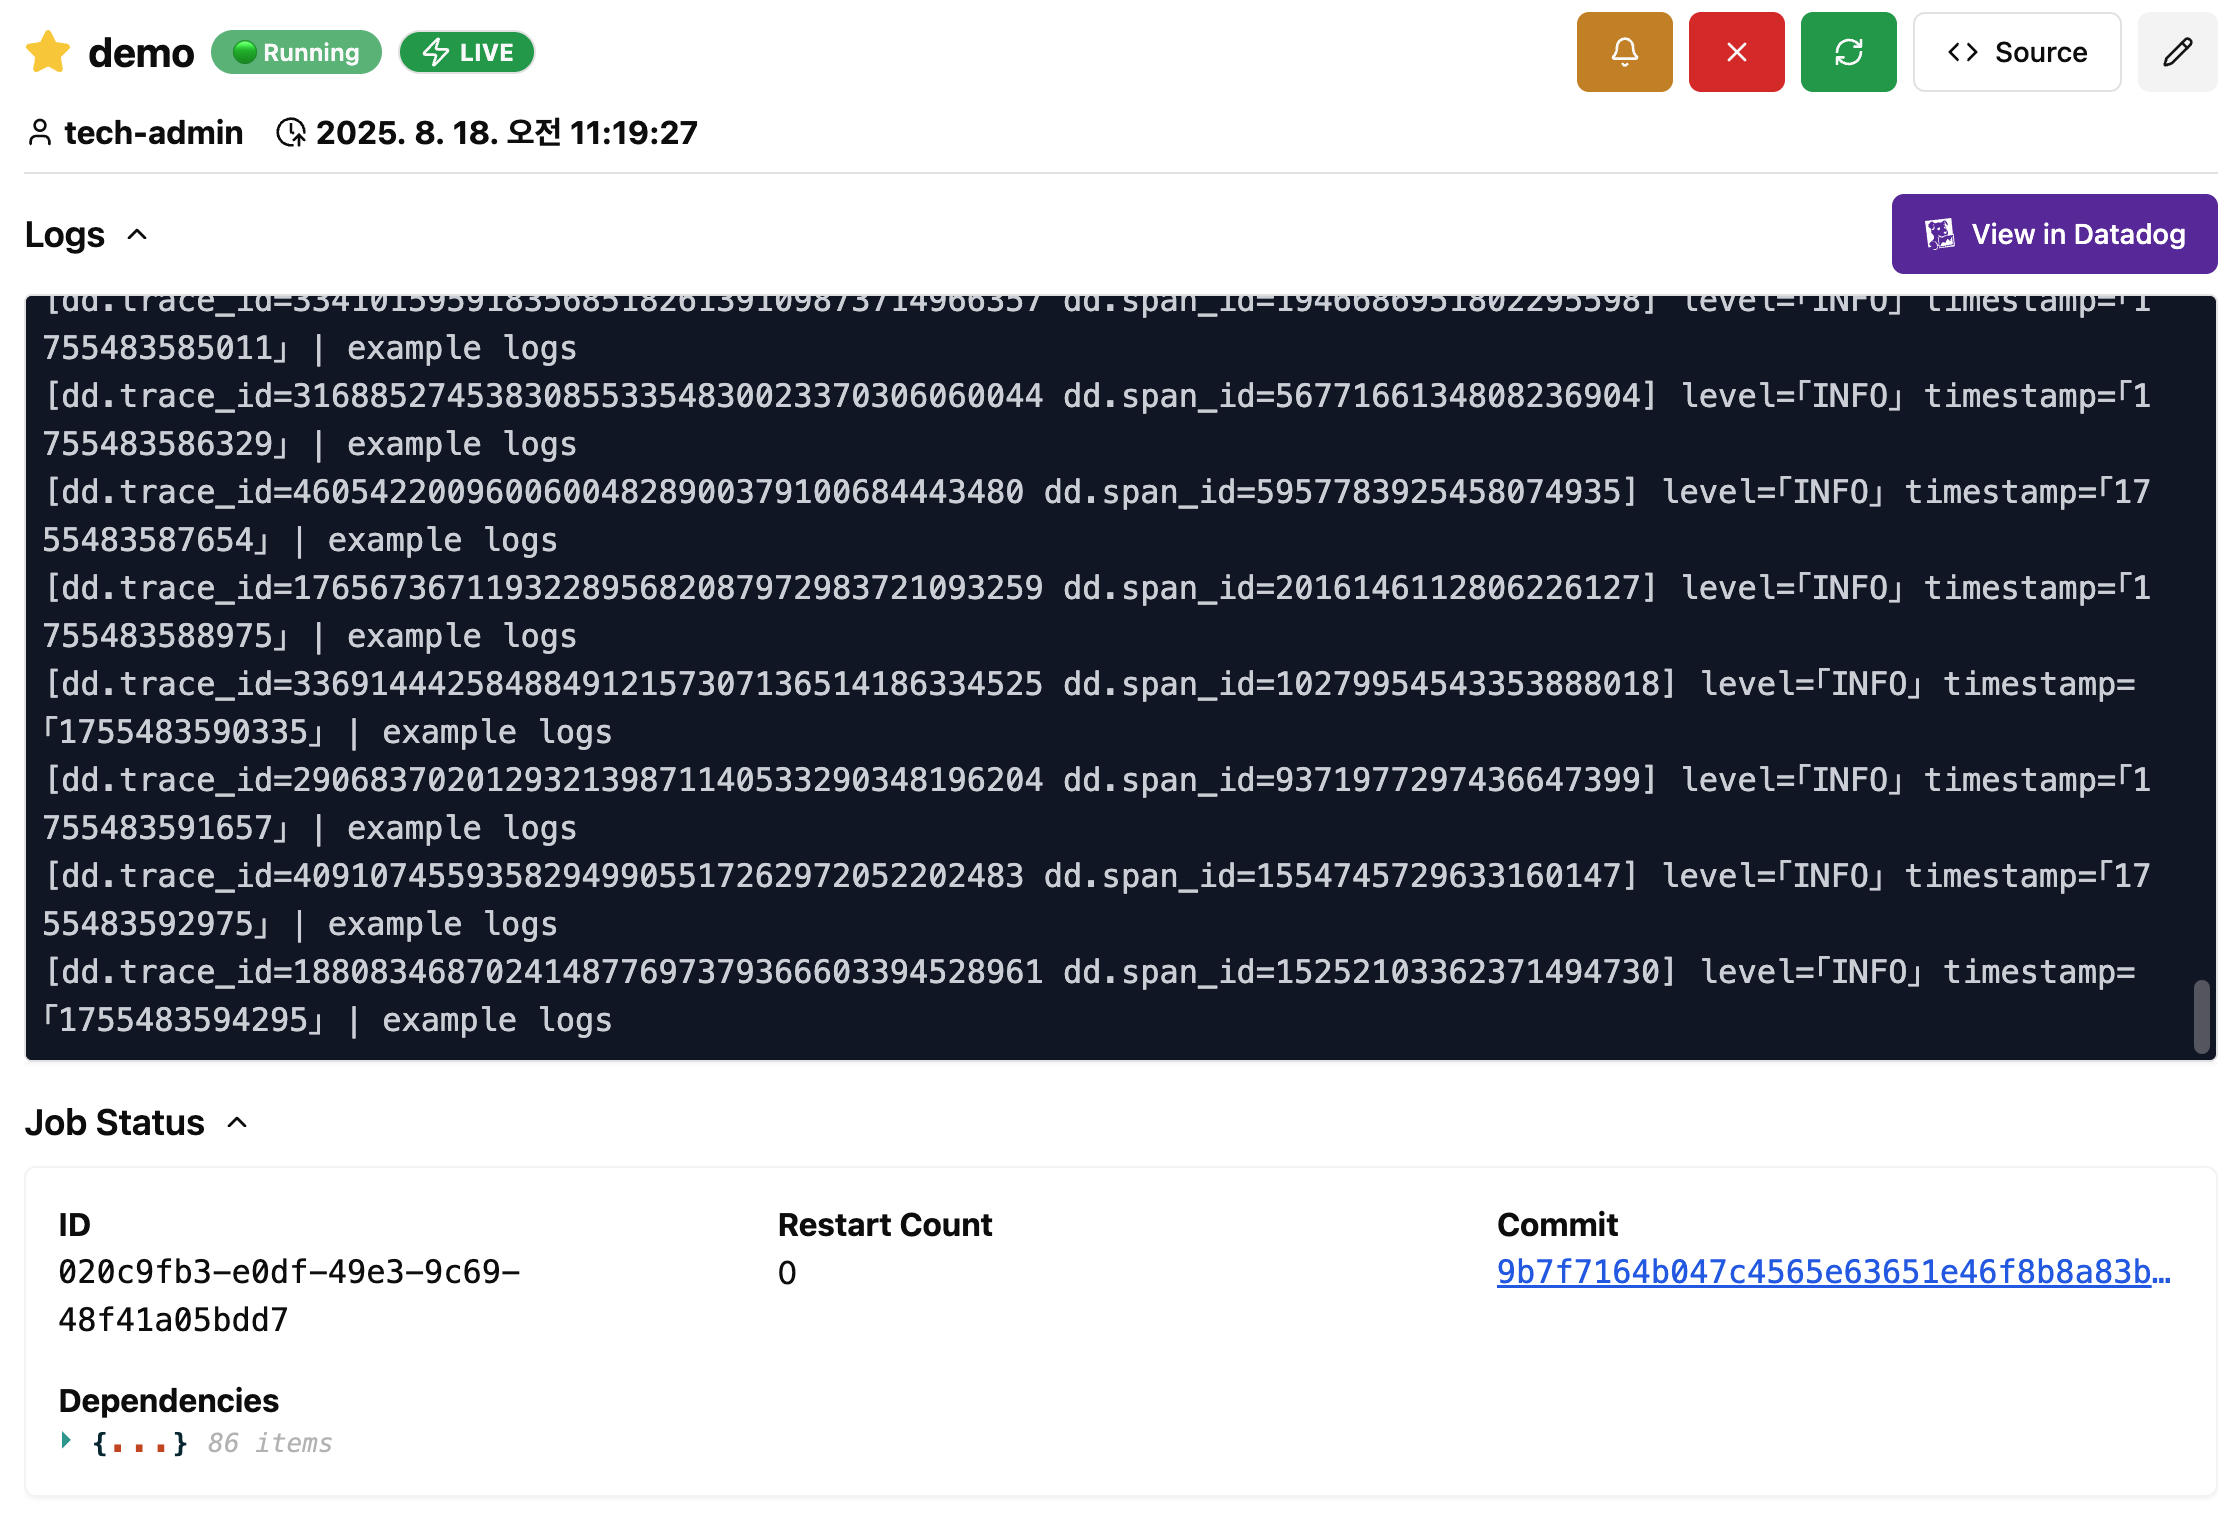This screenshot has height=1520, width=2238.
Task: Click log line with span_id=5957783925458074935
Action: coord(1097,516)
